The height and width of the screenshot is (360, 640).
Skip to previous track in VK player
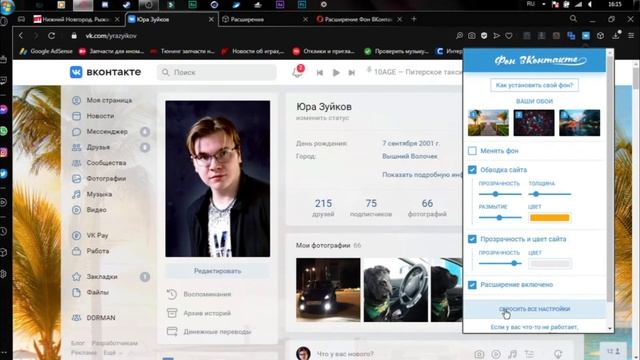320,73
